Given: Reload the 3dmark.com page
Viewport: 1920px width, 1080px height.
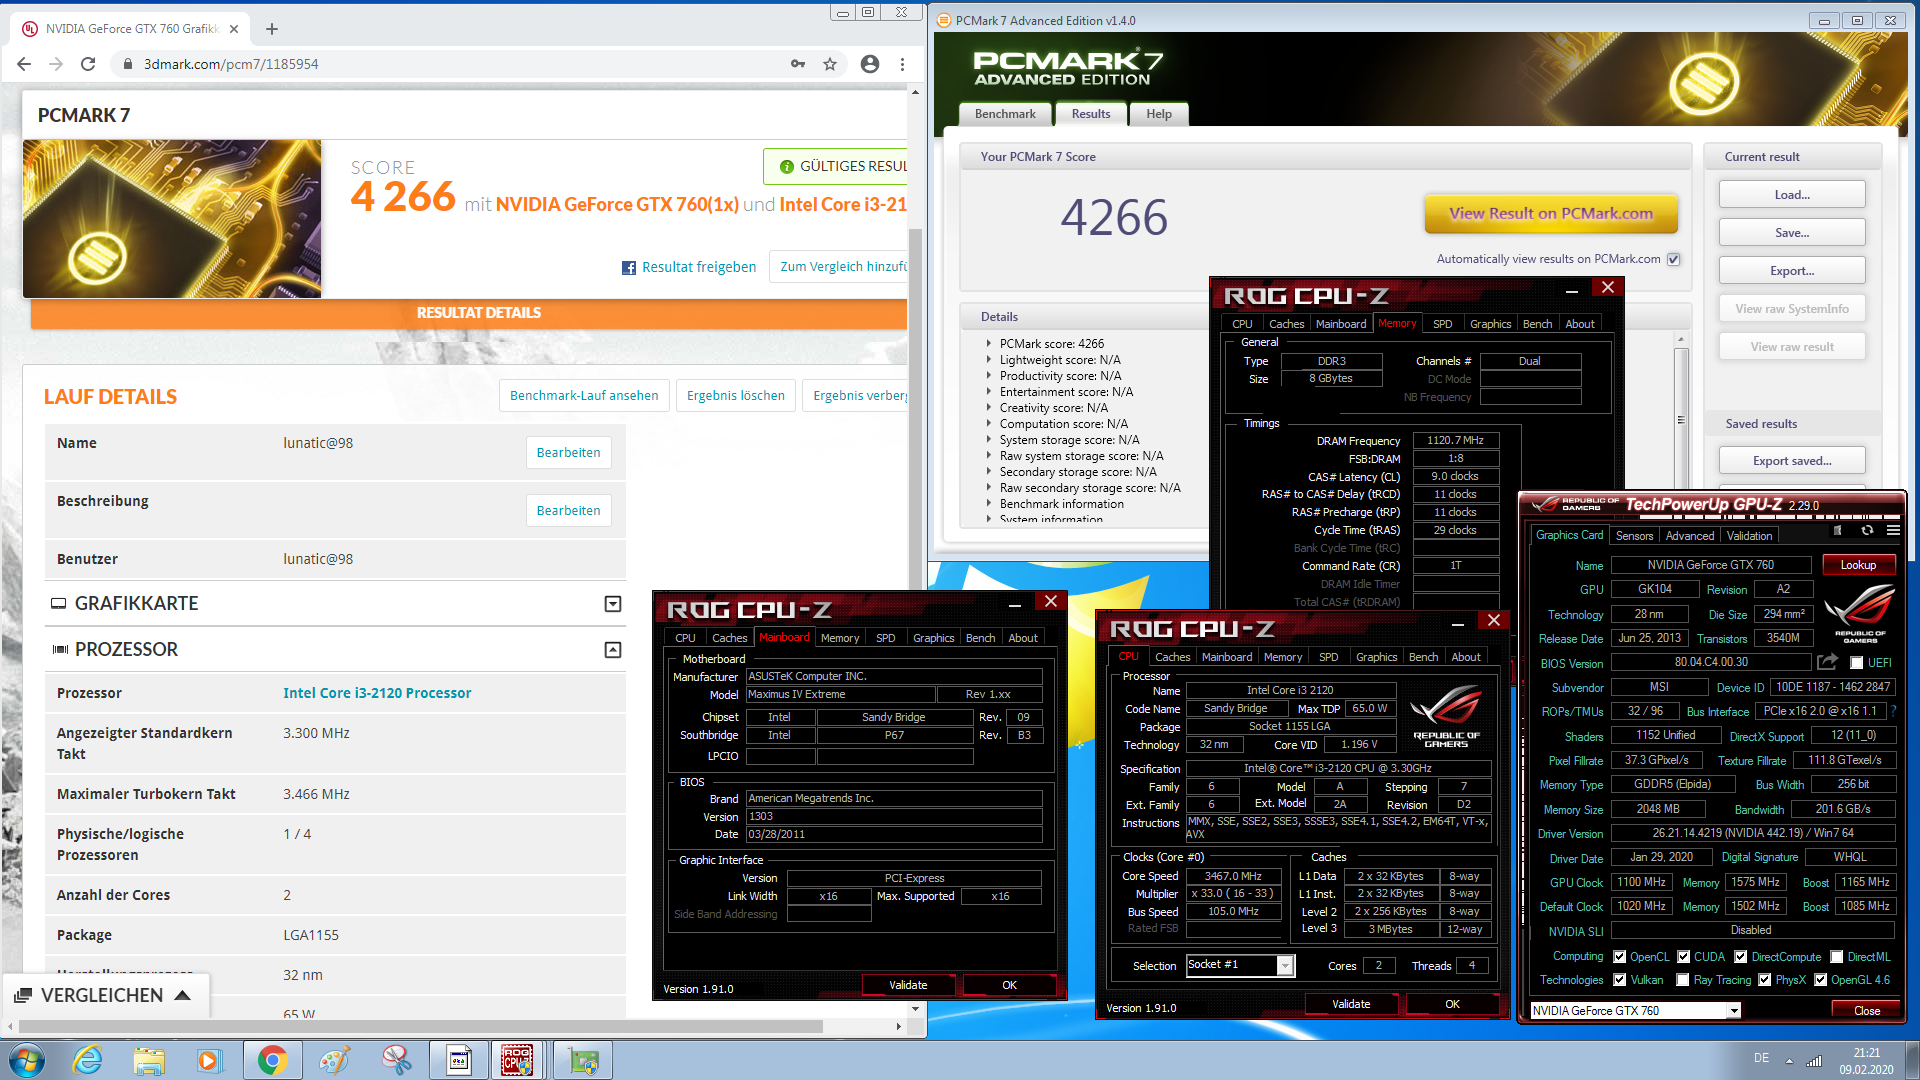Looking at the screenshot, I should [88, 64].
